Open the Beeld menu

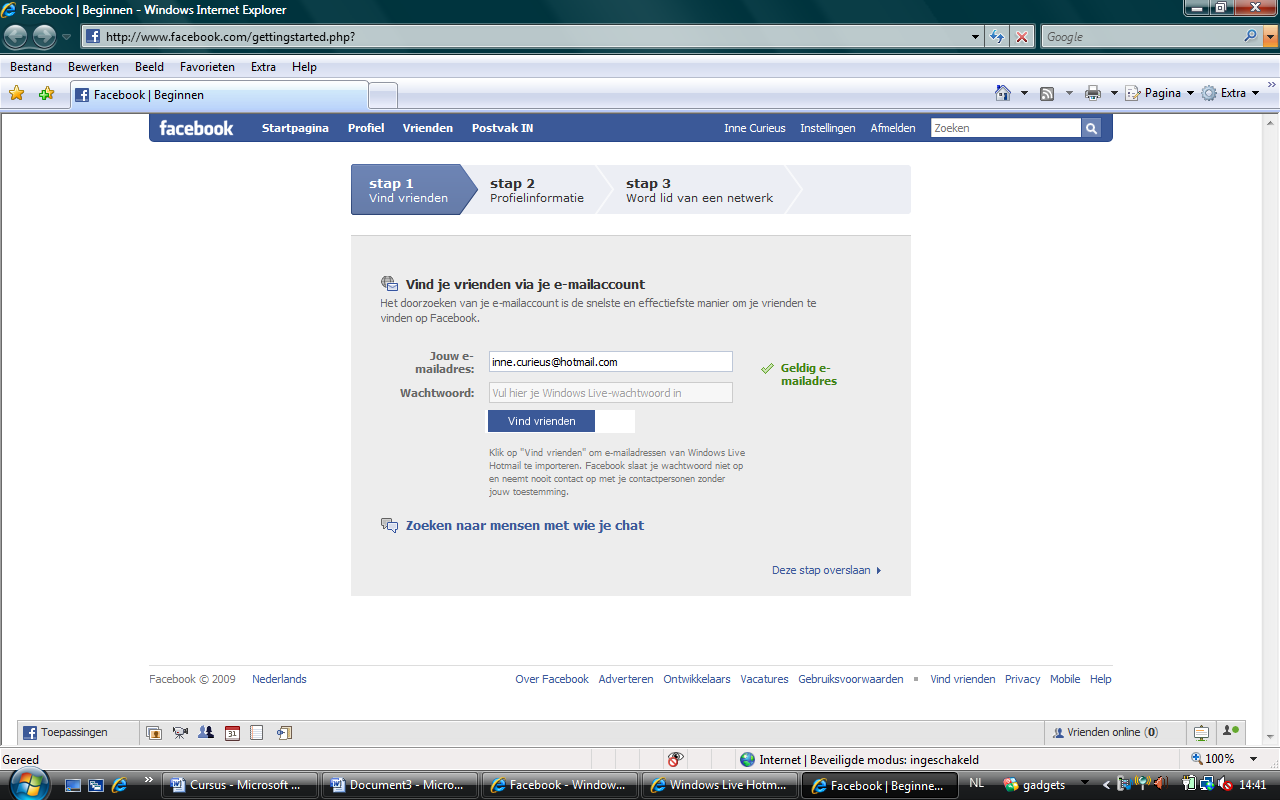pyautogui.click(x=149, y=67)
